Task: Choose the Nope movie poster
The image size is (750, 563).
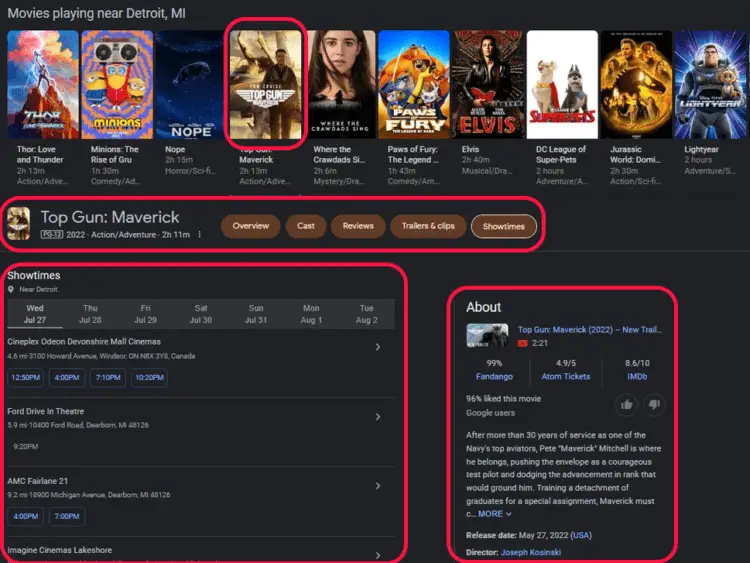Action: [x=191, y=85]
